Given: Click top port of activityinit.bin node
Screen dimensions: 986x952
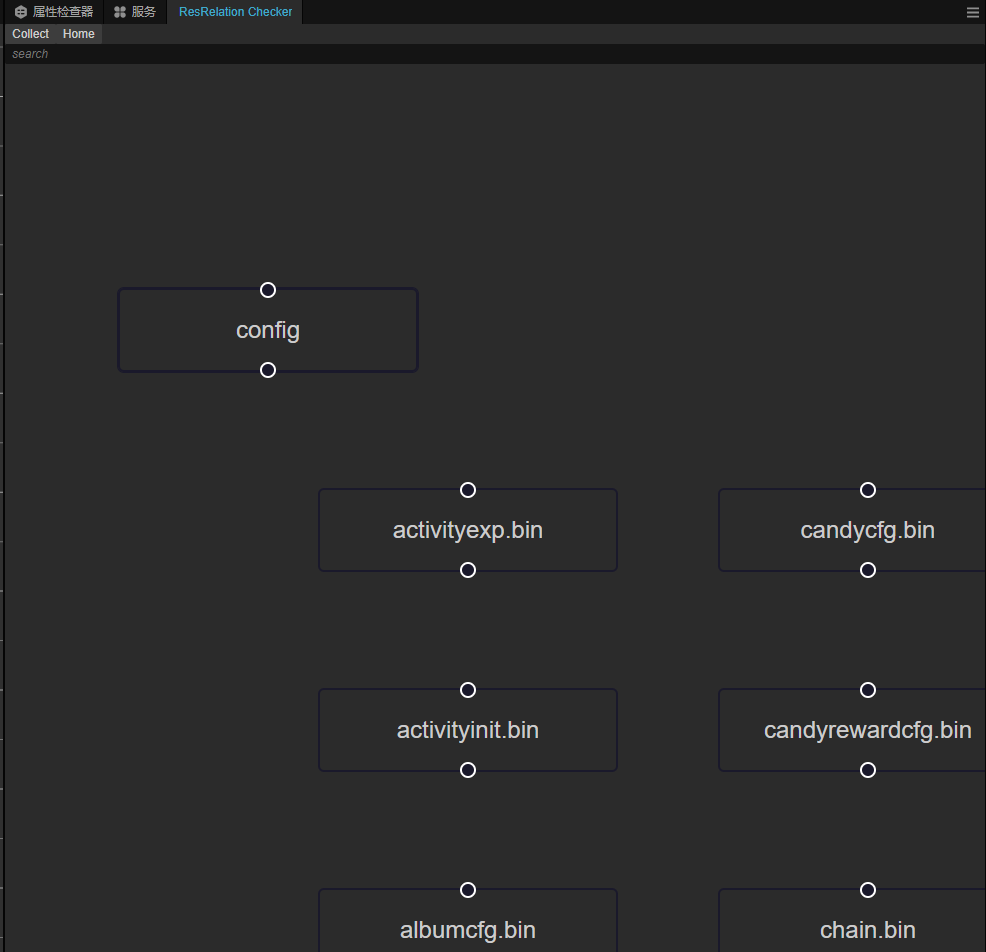Looking at the screenshot, I should pyautogui.click(x=468, y=690).
